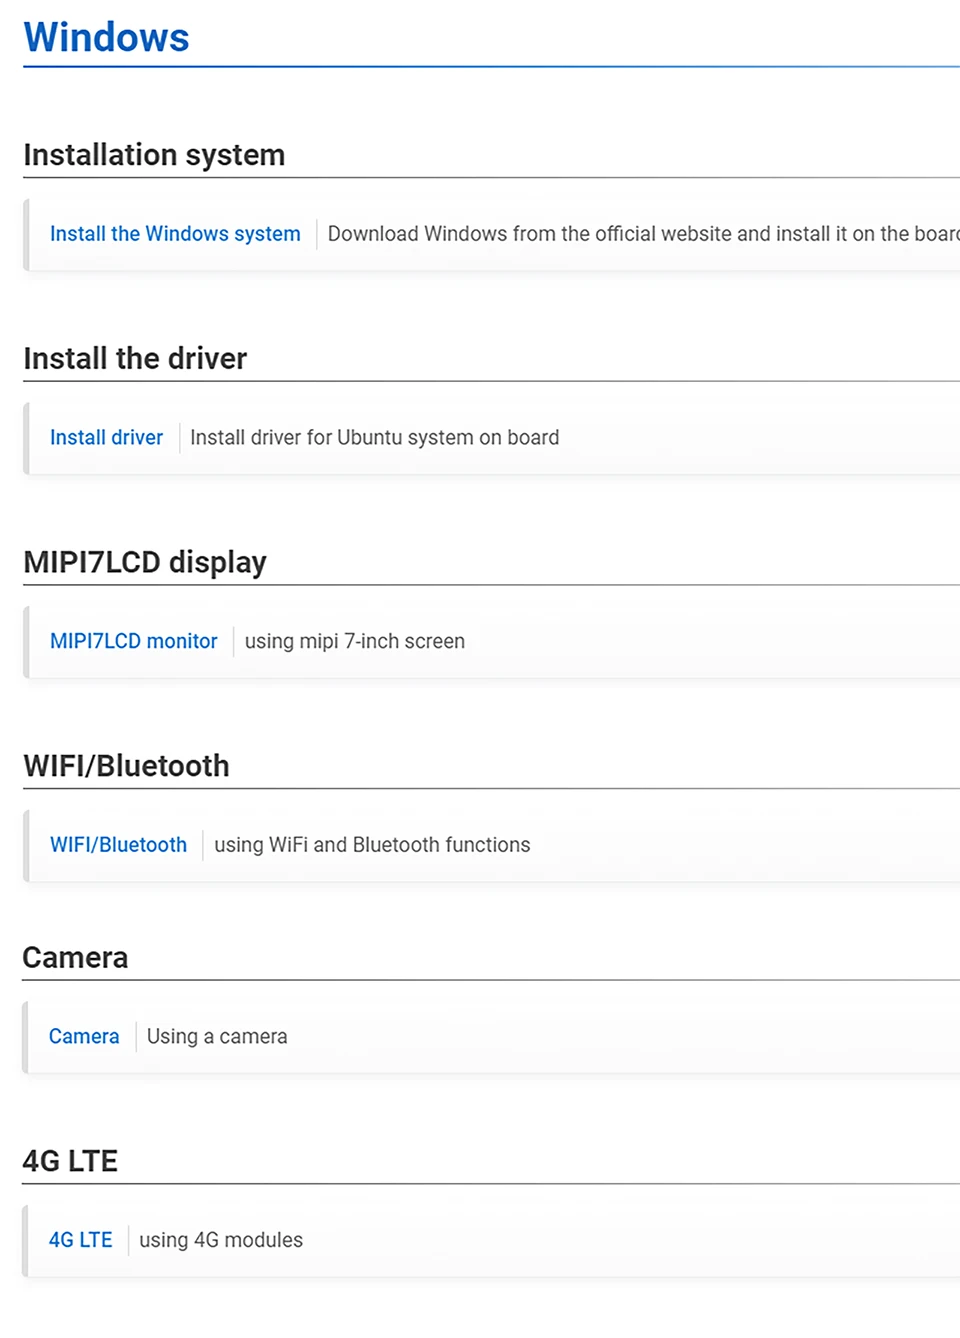Click the 'MIPI7LCD display' section heading

tap(145, 562)
